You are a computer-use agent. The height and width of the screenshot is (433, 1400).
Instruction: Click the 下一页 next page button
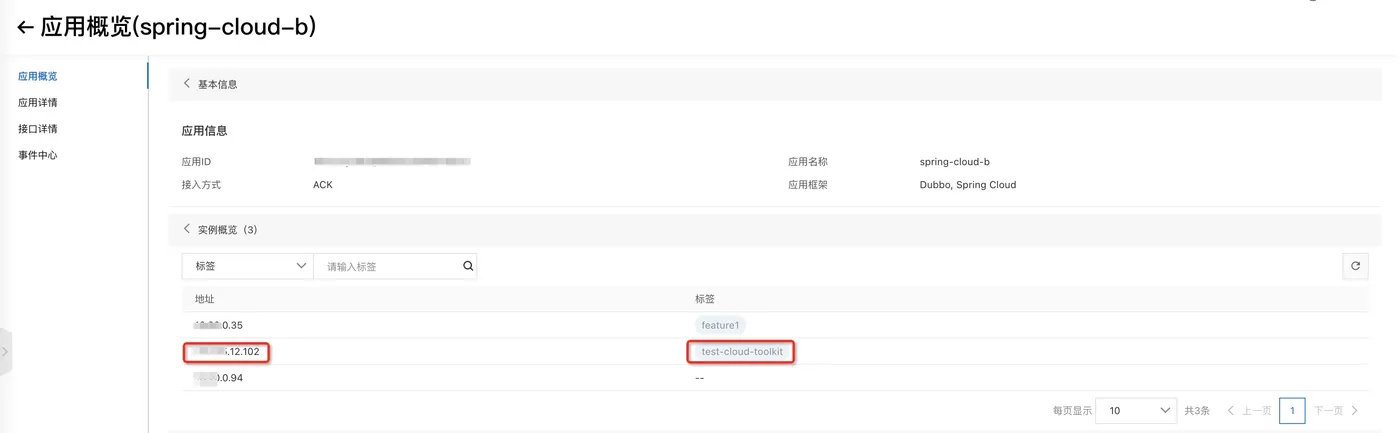[1336, 410]
